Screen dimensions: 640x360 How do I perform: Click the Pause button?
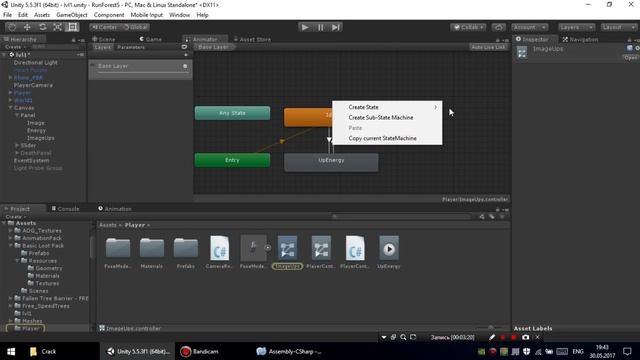click(320, 27)
